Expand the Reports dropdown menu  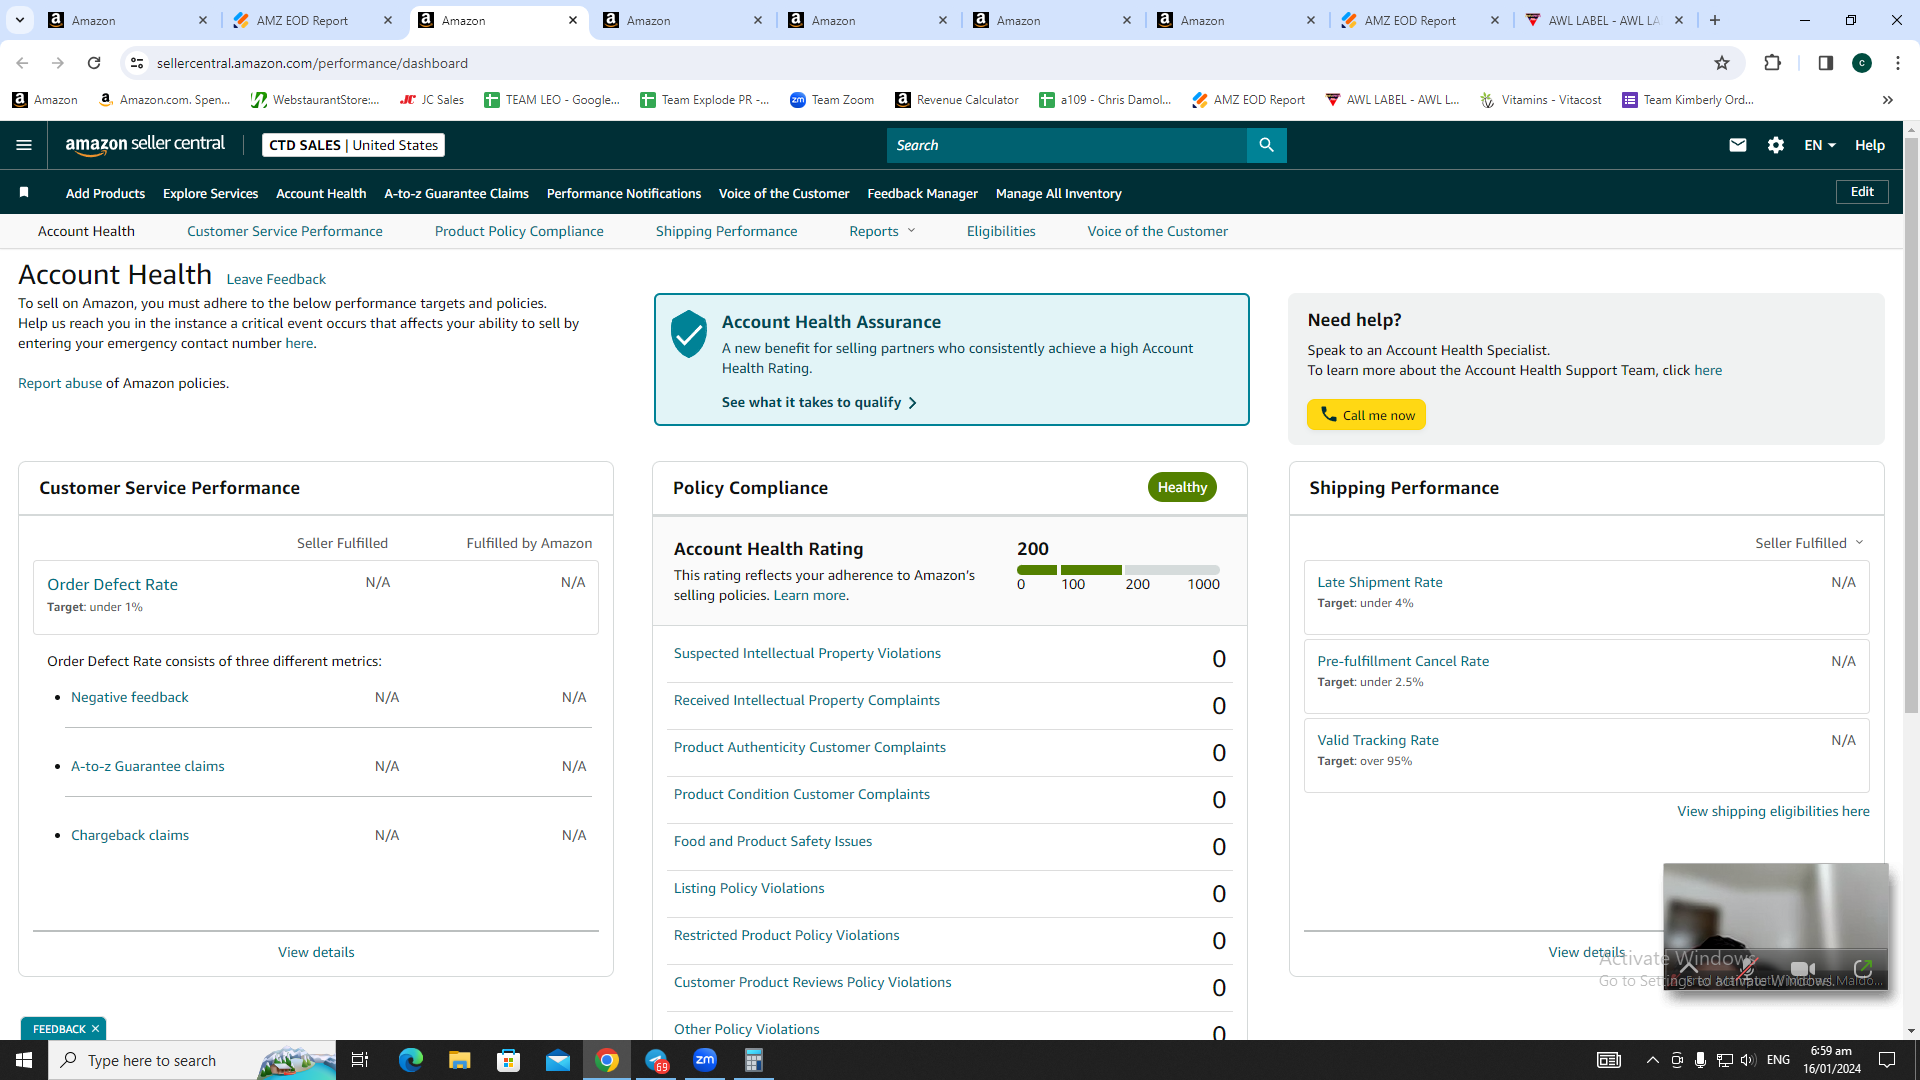(882, 231)
